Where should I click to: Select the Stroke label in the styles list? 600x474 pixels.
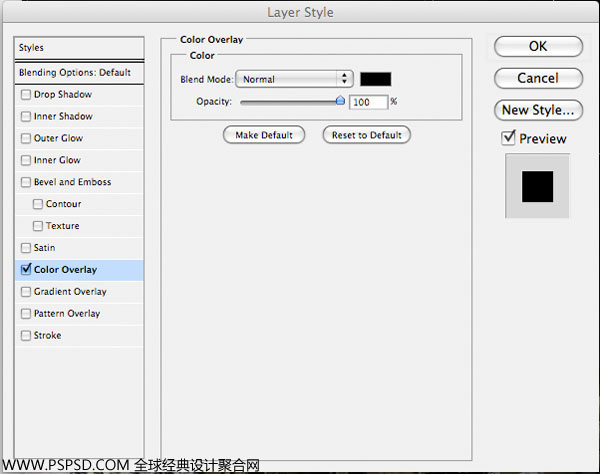pos(47,336)
